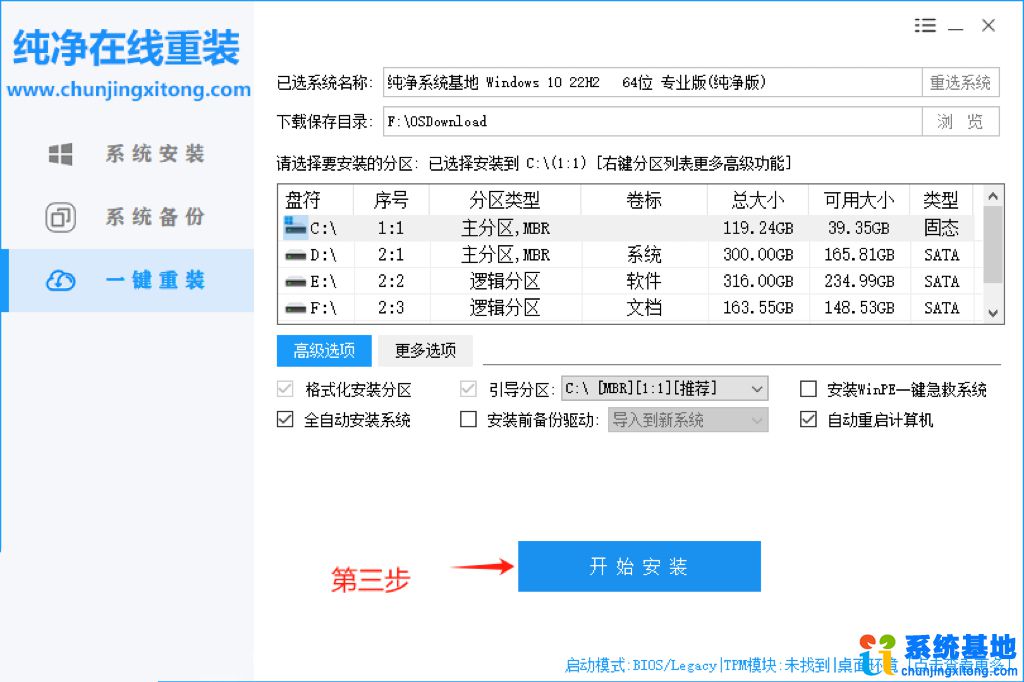Screen dimensions: 1024x682
Task: Click the 下载保存目录 path field
Action: [x=652, y=122]
